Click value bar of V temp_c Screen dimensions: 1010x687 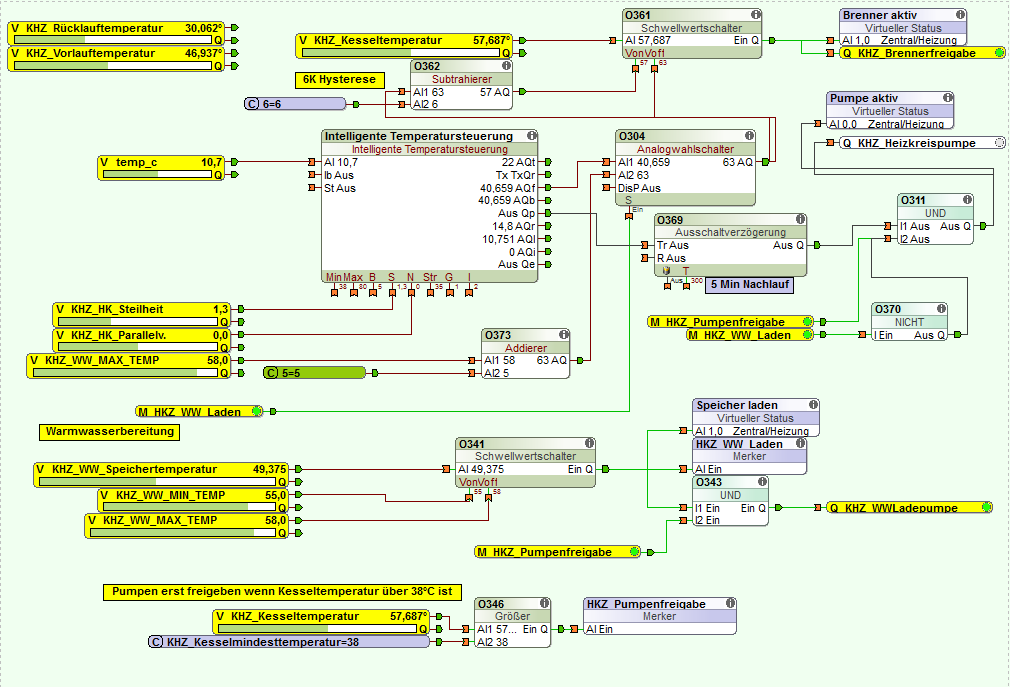click(x=158, y=174)
